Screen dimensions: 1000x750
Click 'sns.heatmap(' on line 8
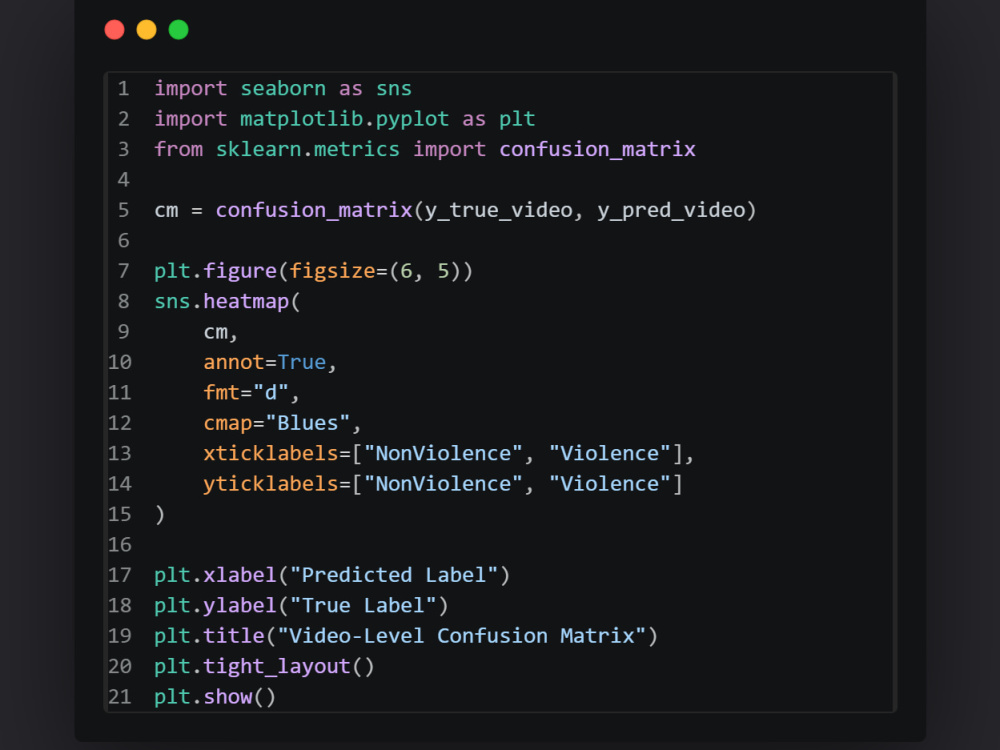227,302
